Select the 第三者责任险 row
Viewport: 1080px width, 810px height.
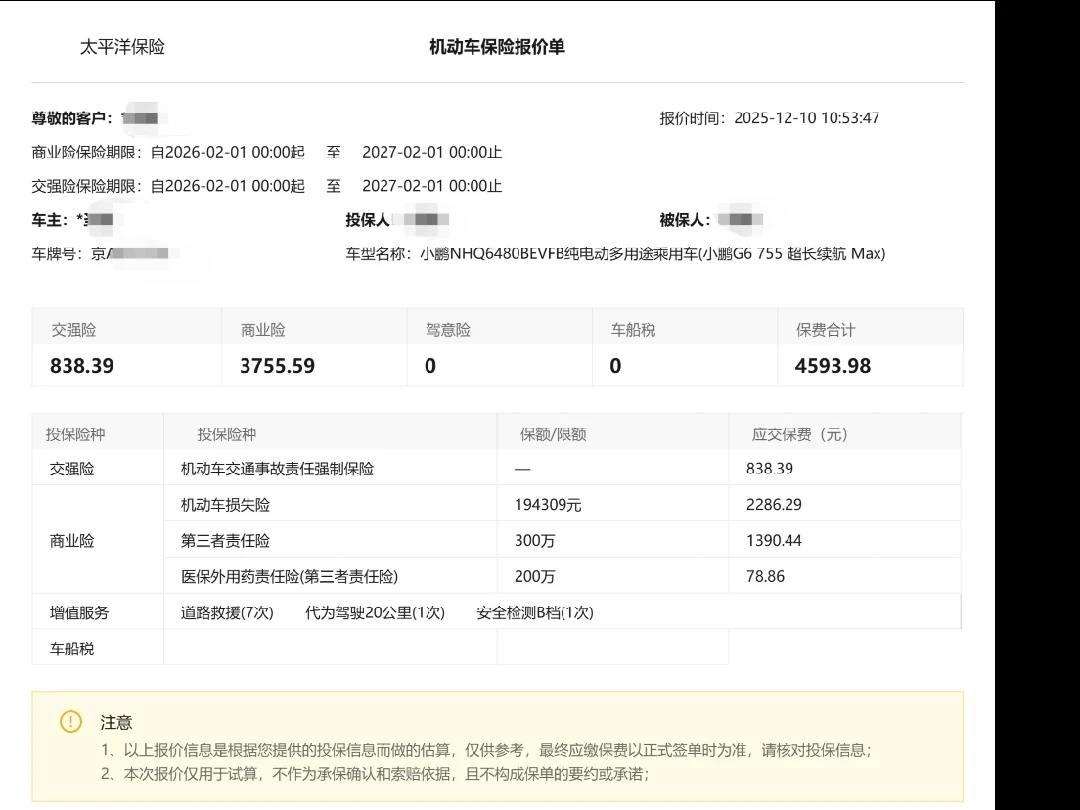pos(225,541)
